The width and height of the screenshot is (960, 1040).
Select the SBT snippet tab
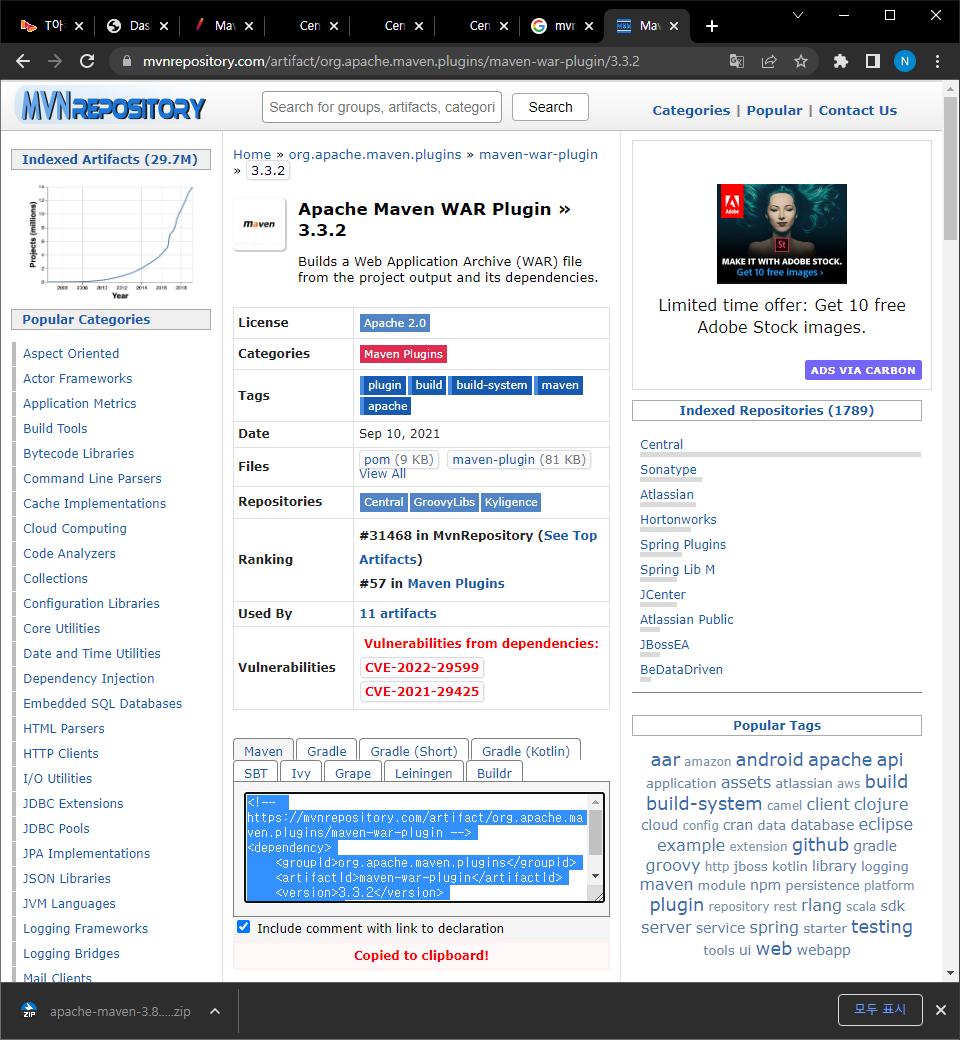coord(255,773)
